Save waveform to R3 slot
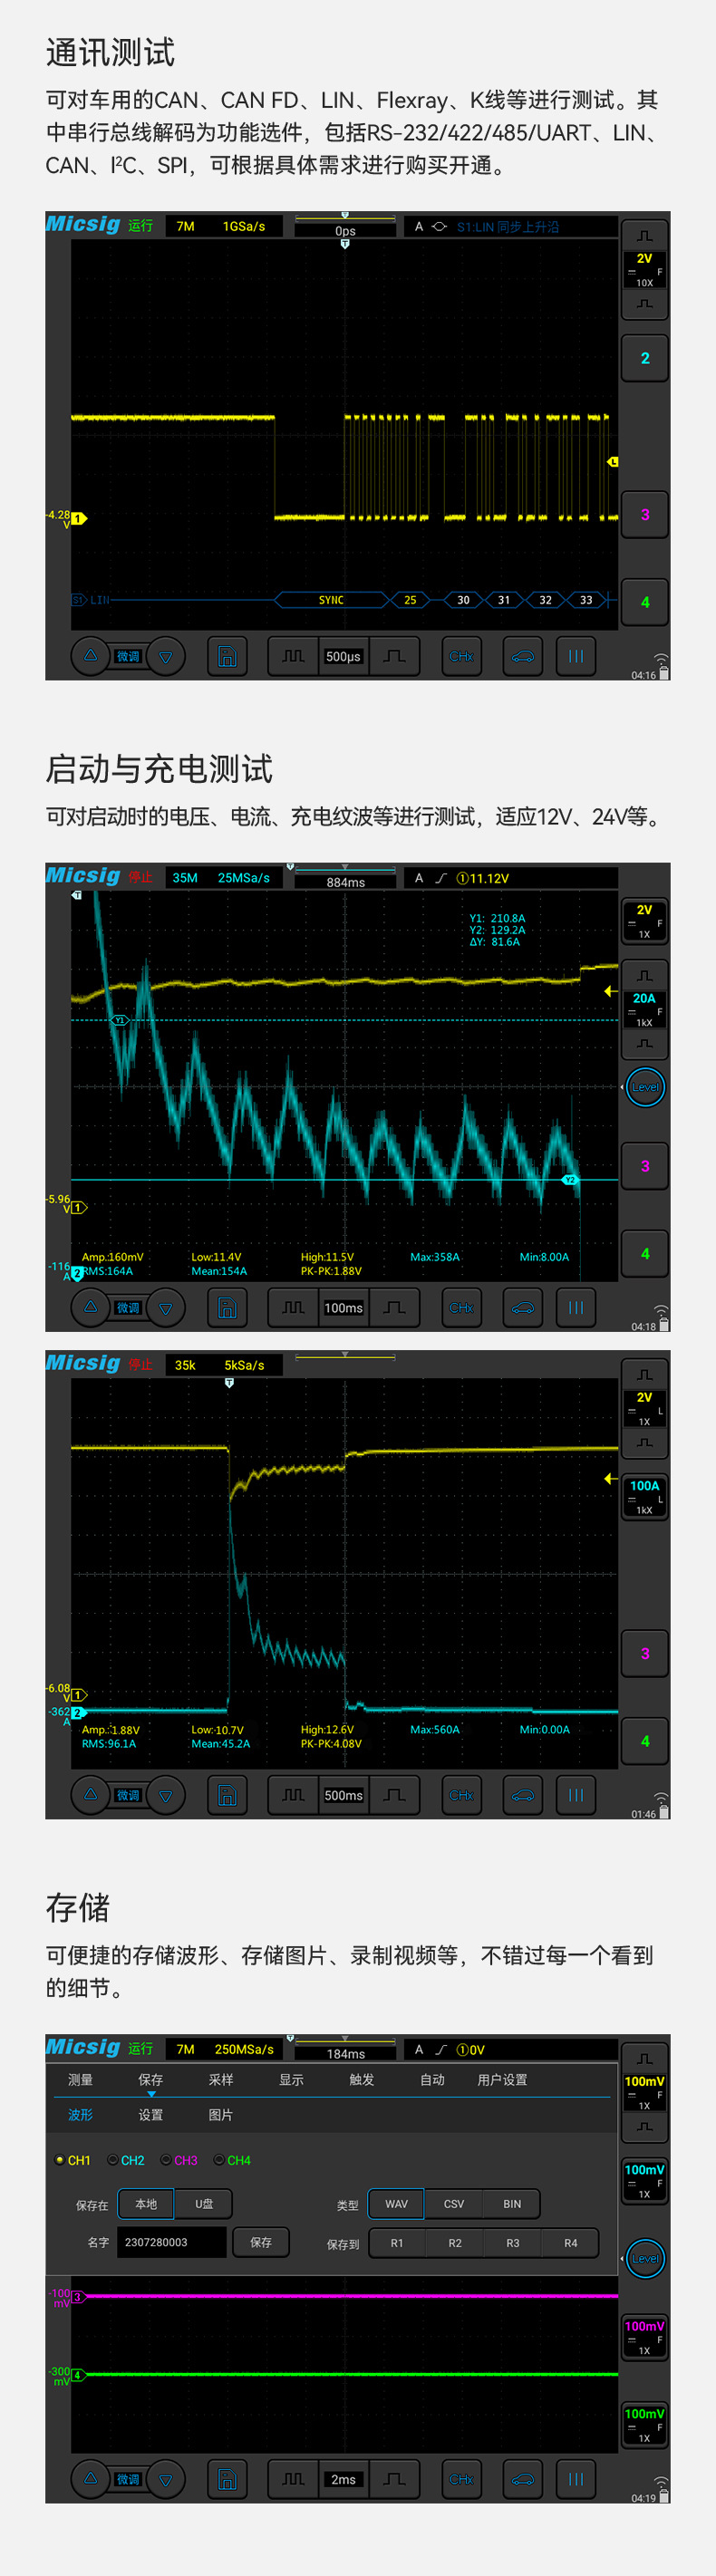716x2576 pixels. (x=513, y=2244)
